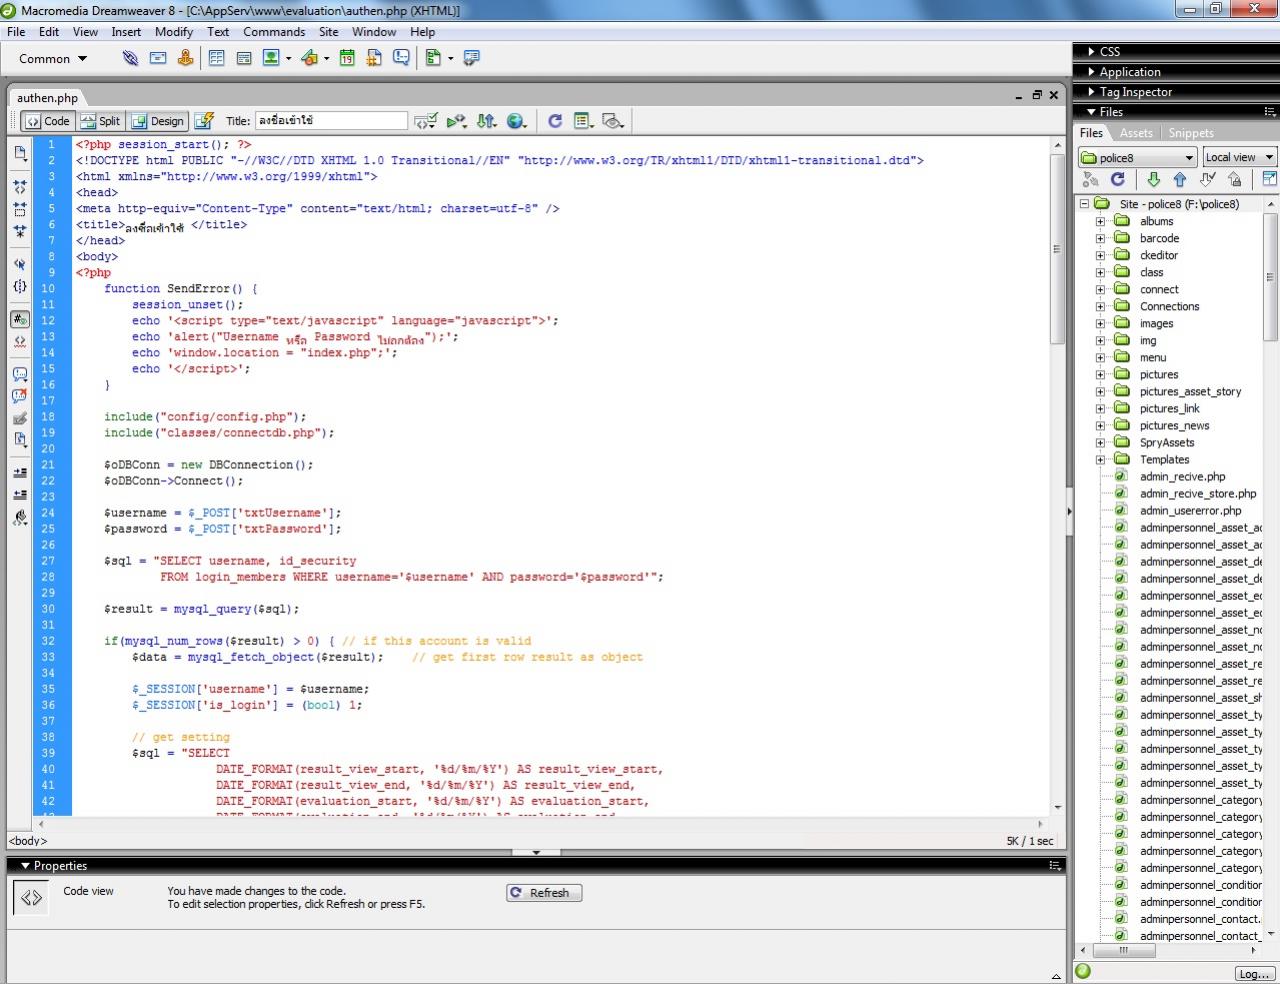Click the Outdent Code icon
1280x984 pixels.
20,494
